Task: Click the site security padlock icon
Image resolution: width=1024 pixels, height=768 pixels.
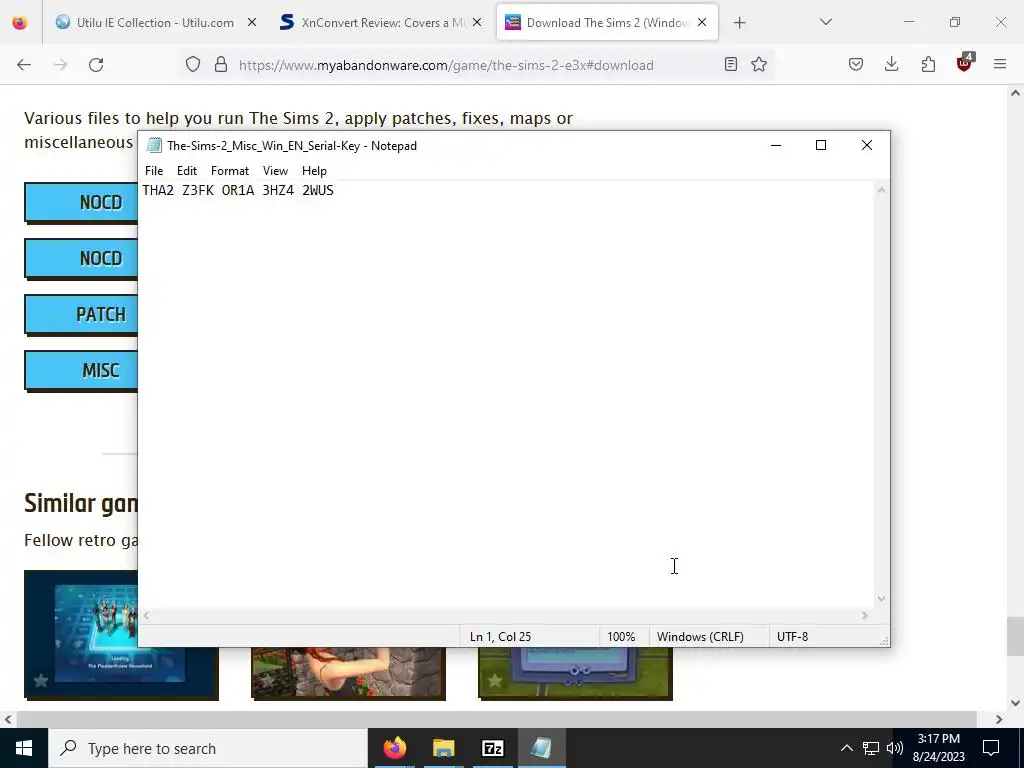Action: (x=221, y=65)
